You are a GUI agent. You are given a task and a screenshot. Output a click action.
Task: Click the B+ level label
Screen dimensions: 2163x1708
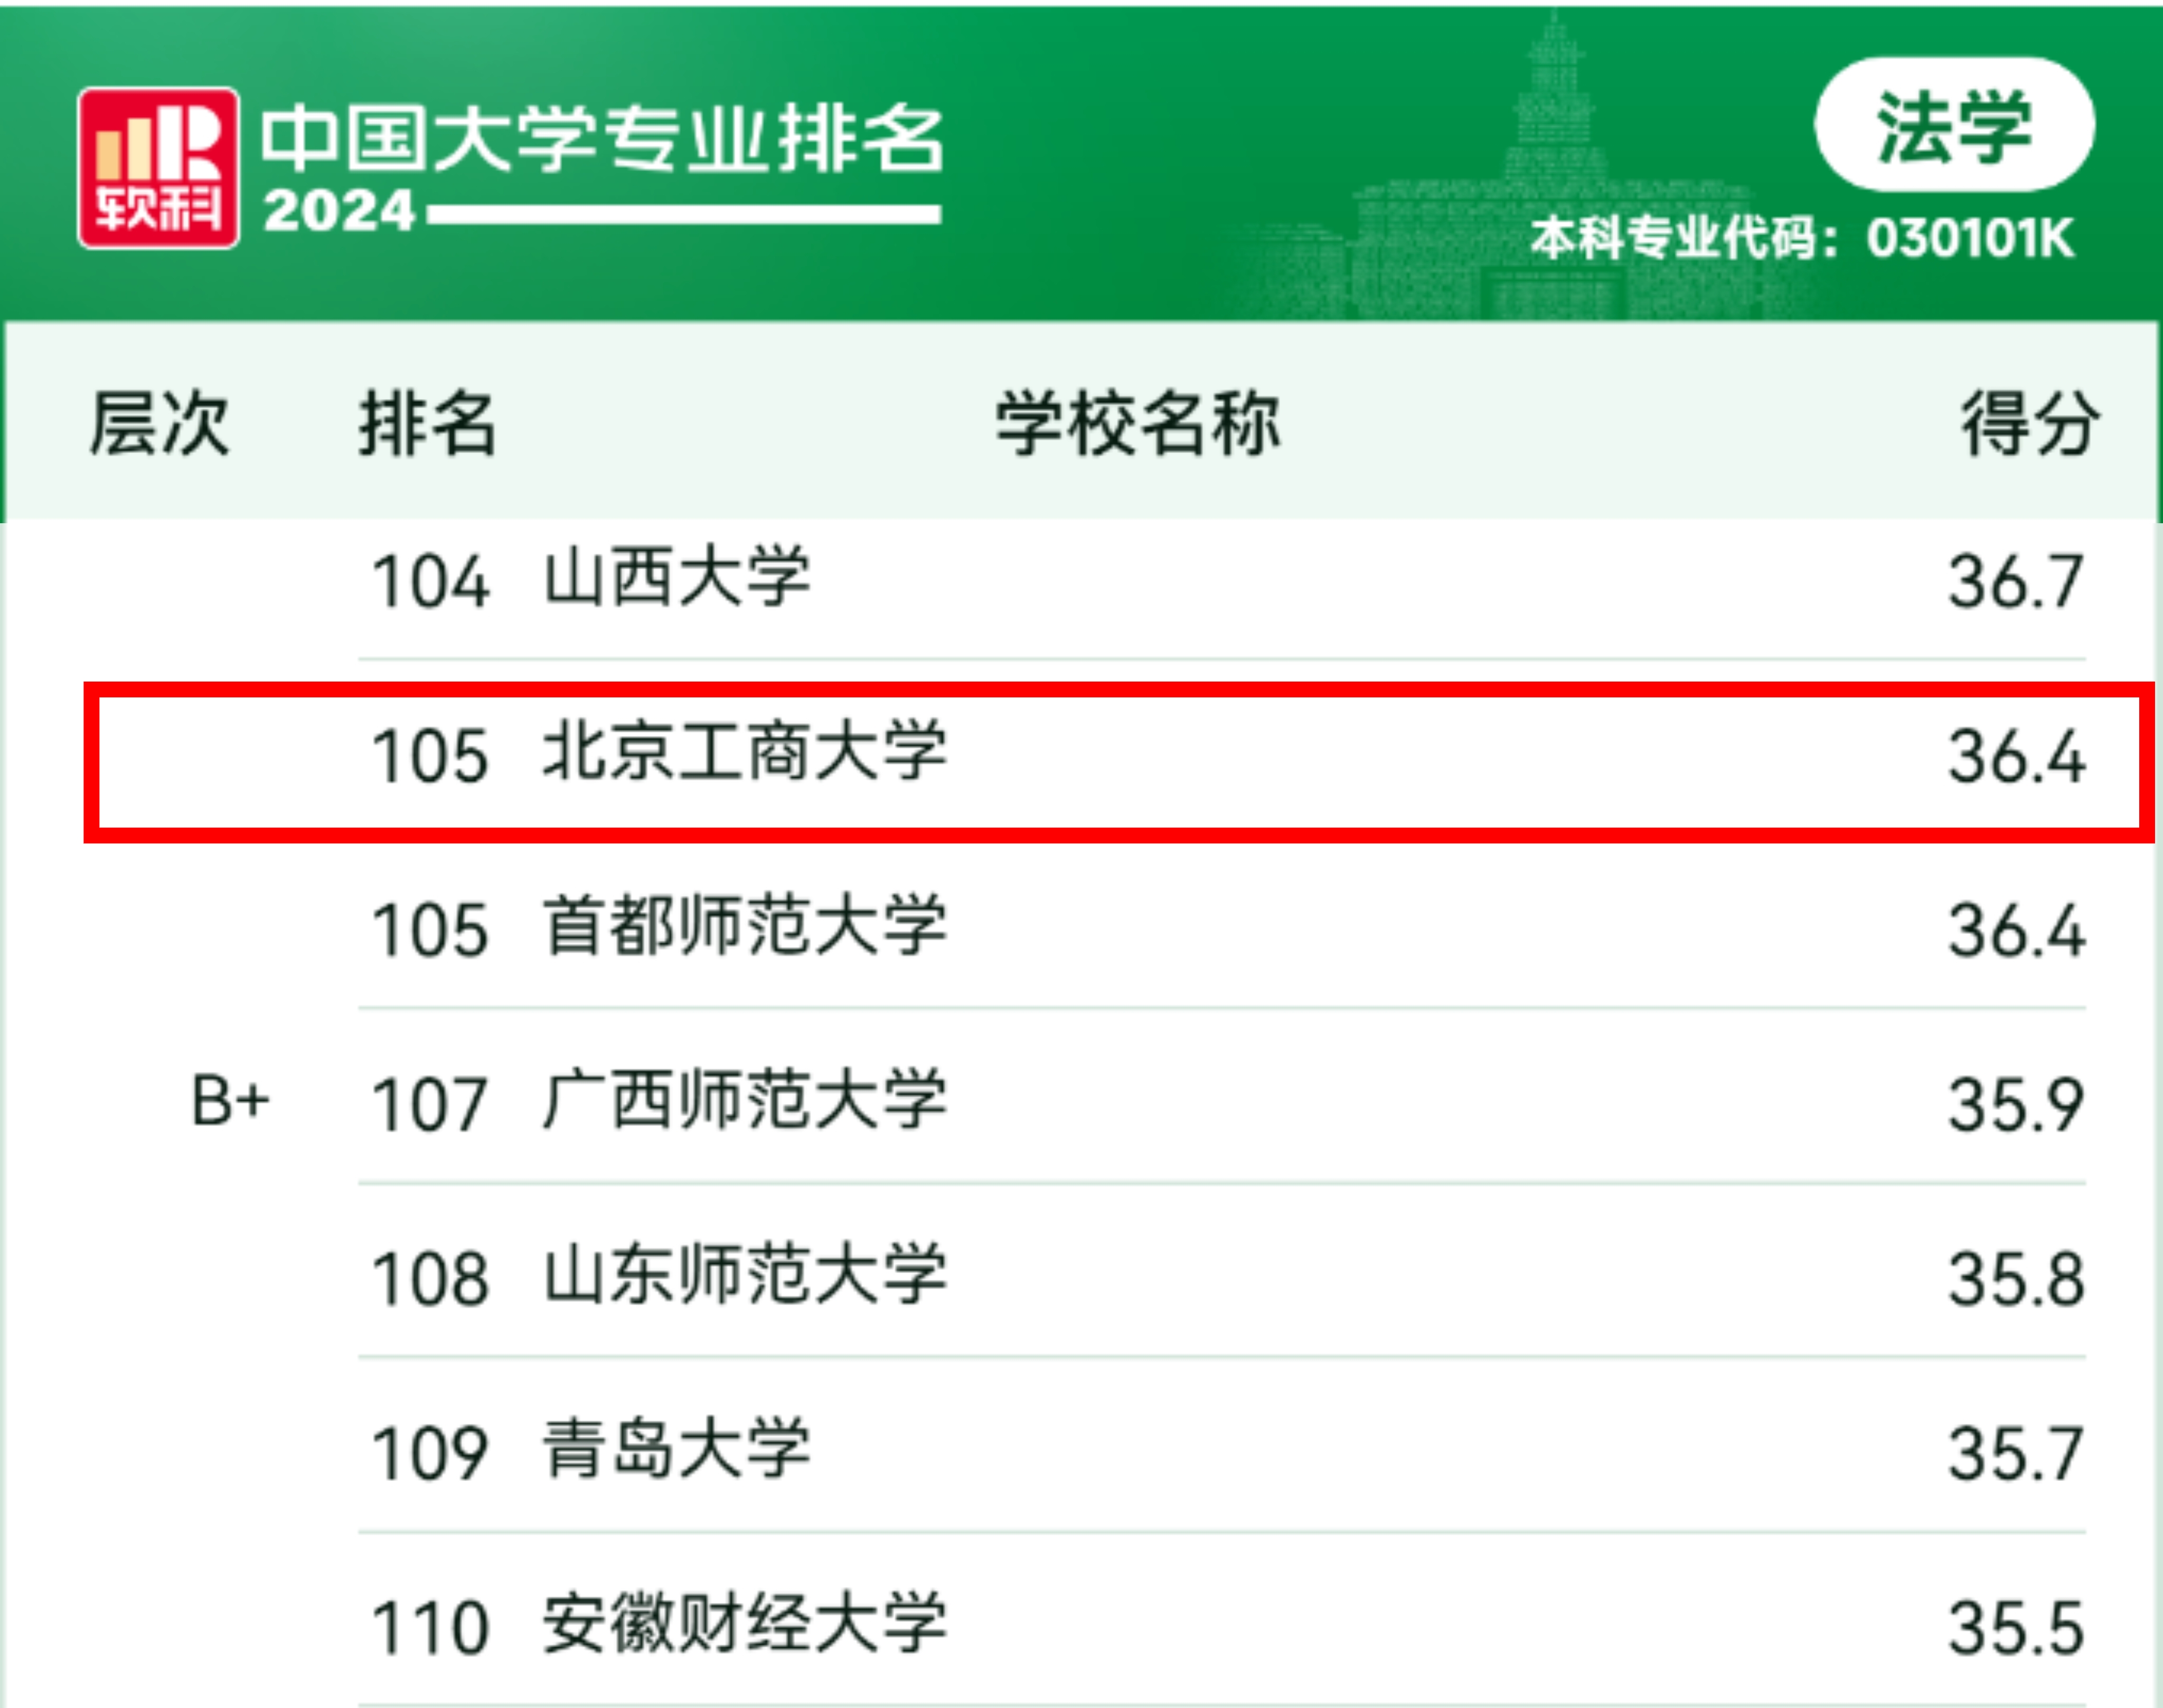(230, 1101)
